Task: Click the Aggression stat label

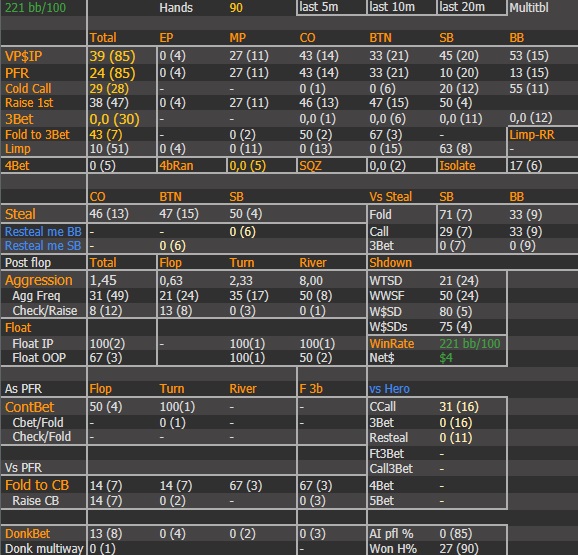Action: (39, 280)
